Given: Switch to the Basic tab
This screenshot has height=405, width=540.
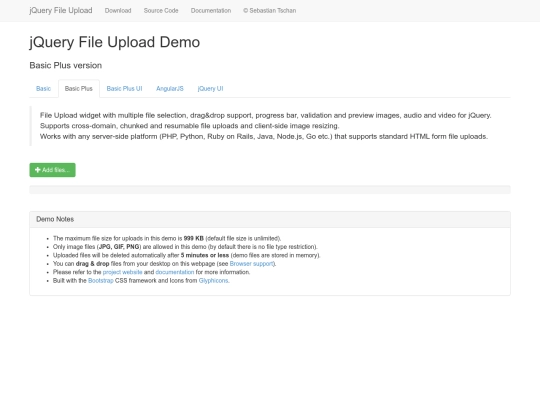Looking at the screenshot, I should [43, 89].
